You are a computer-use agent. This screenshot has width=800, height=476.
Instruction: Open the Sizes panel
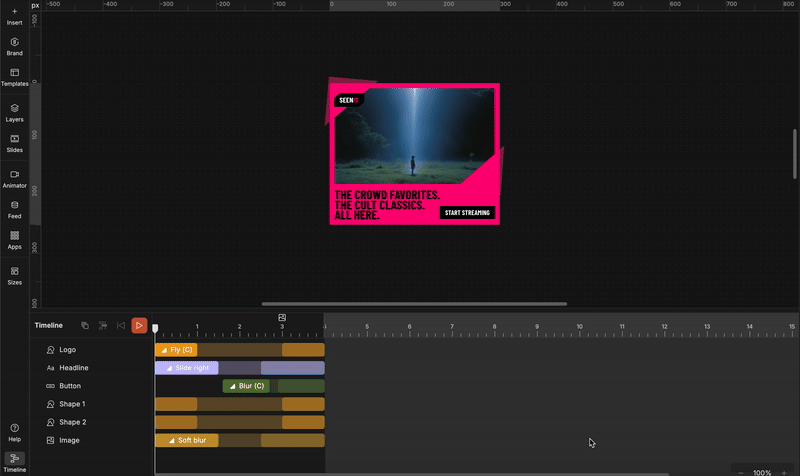pos(14,275)
